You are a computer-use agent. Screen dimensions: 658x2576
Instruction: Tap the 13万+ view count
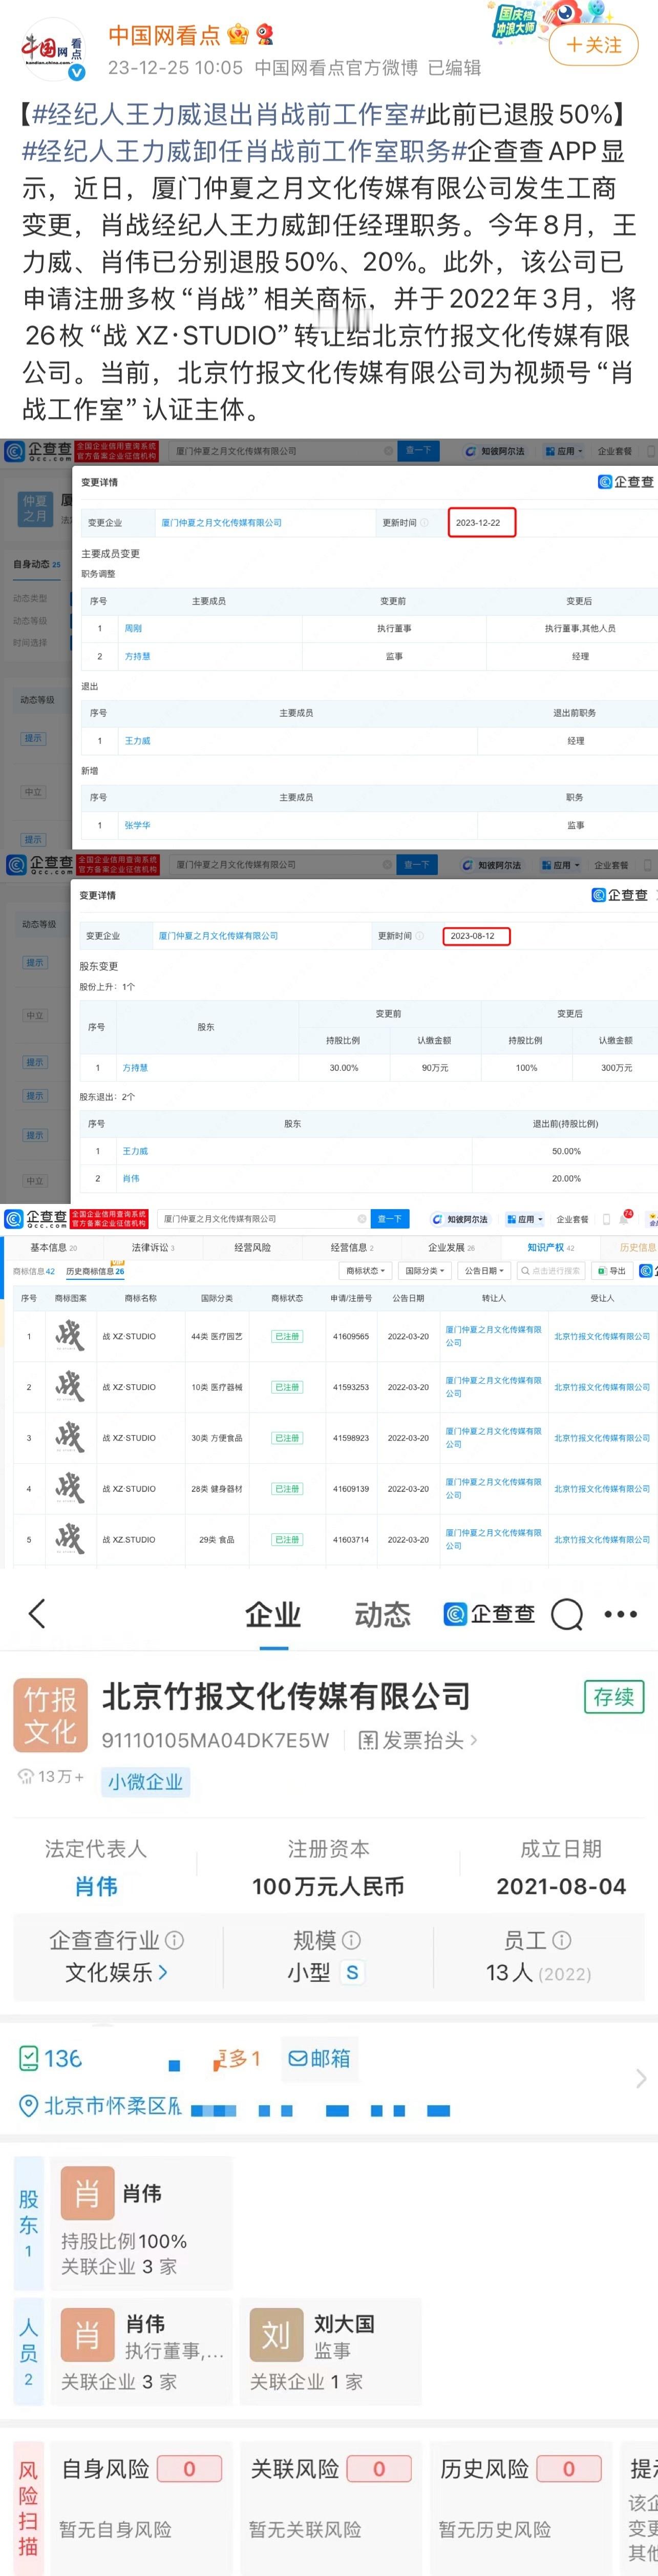52,1776
